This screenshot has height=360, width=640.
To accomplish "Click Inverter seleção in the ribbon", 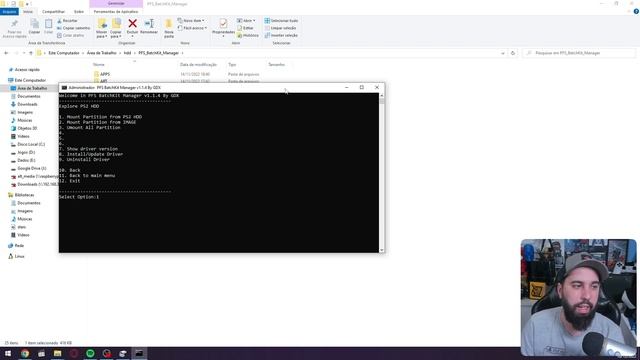I will tap(281, 35).
